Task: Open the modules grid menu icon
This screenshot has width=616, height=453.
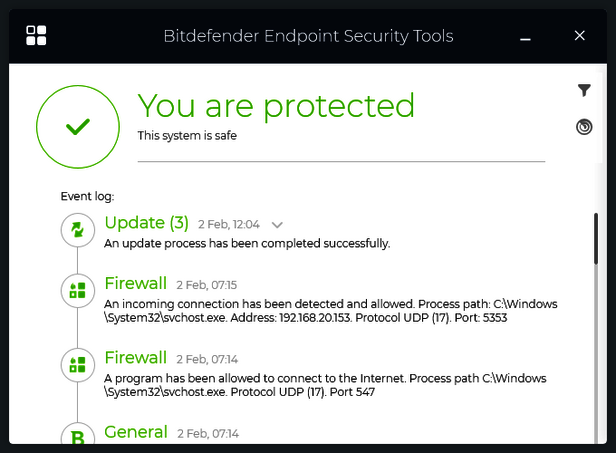Action: coord(37,36)
